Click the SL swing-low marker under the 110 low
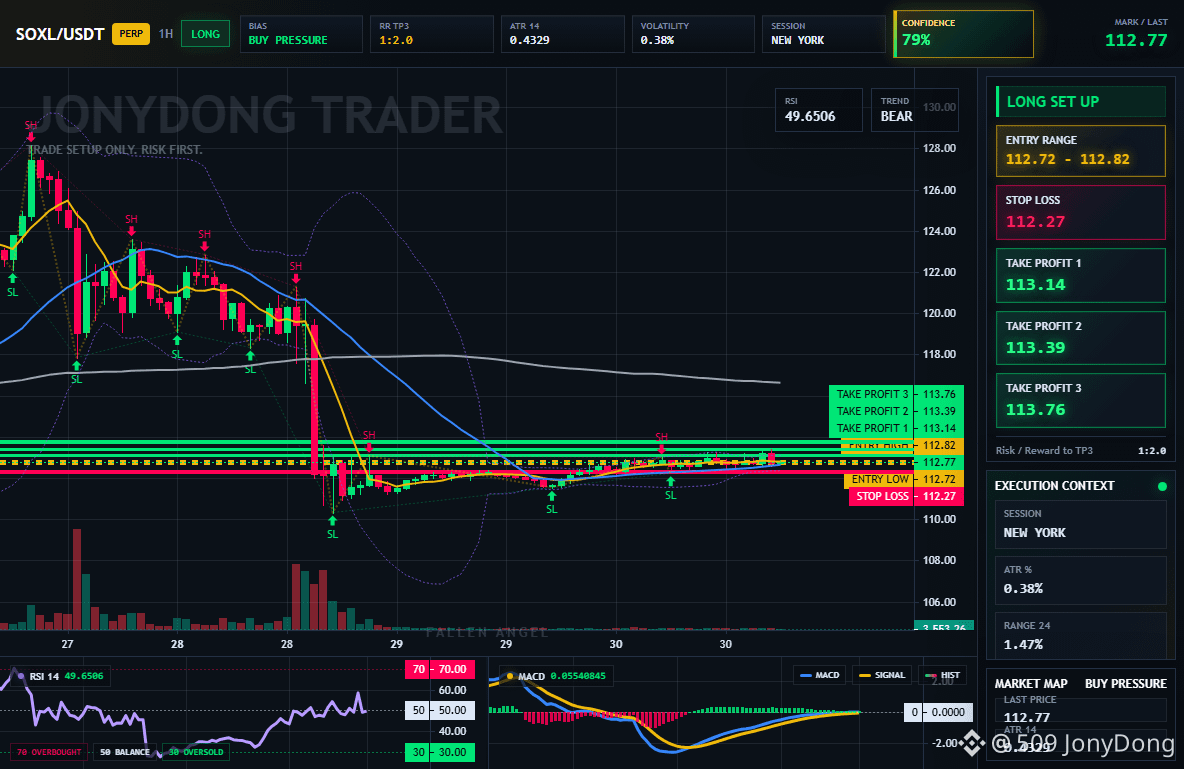This screenshot has height=769, width=1184. (332, 529)
